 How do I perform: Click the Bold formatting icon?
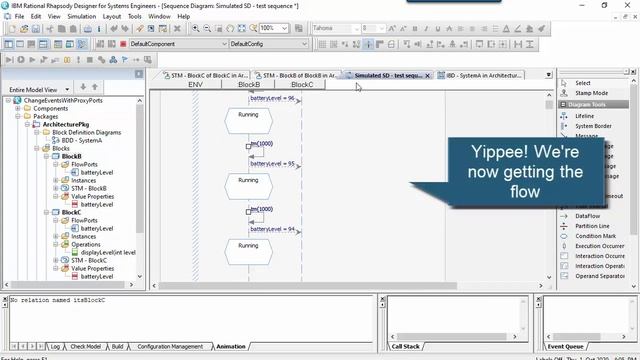[x=415, y=29]
